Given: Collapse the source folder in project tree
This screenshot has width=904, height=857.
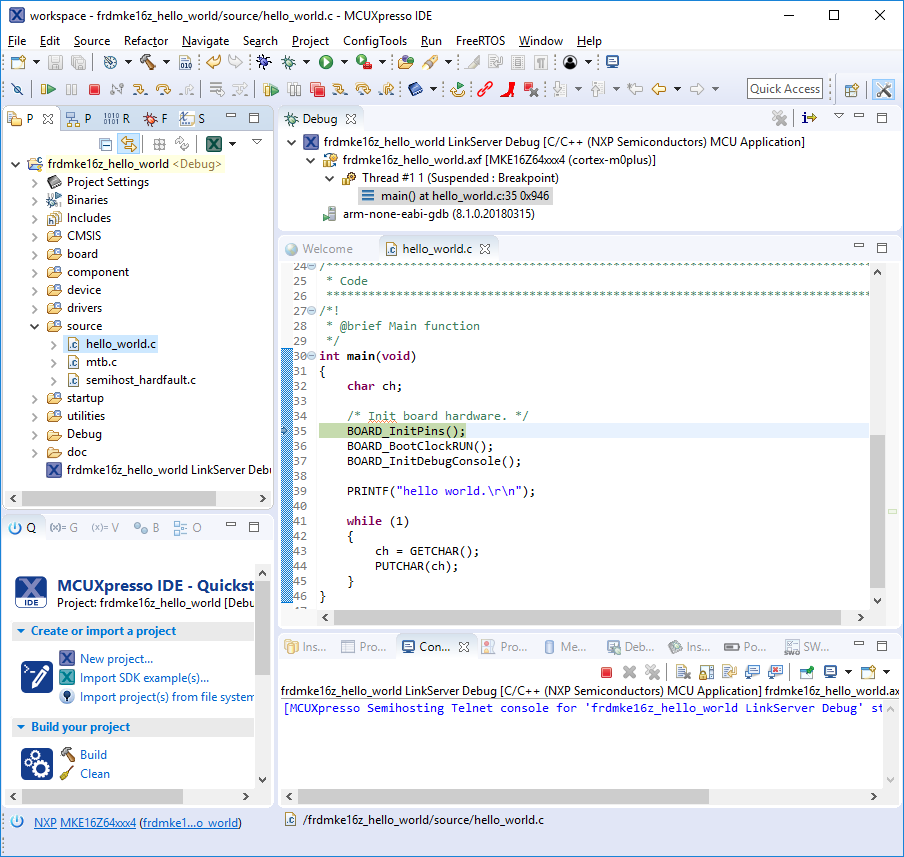Looking at the screenshot, I should coord(35,326).
